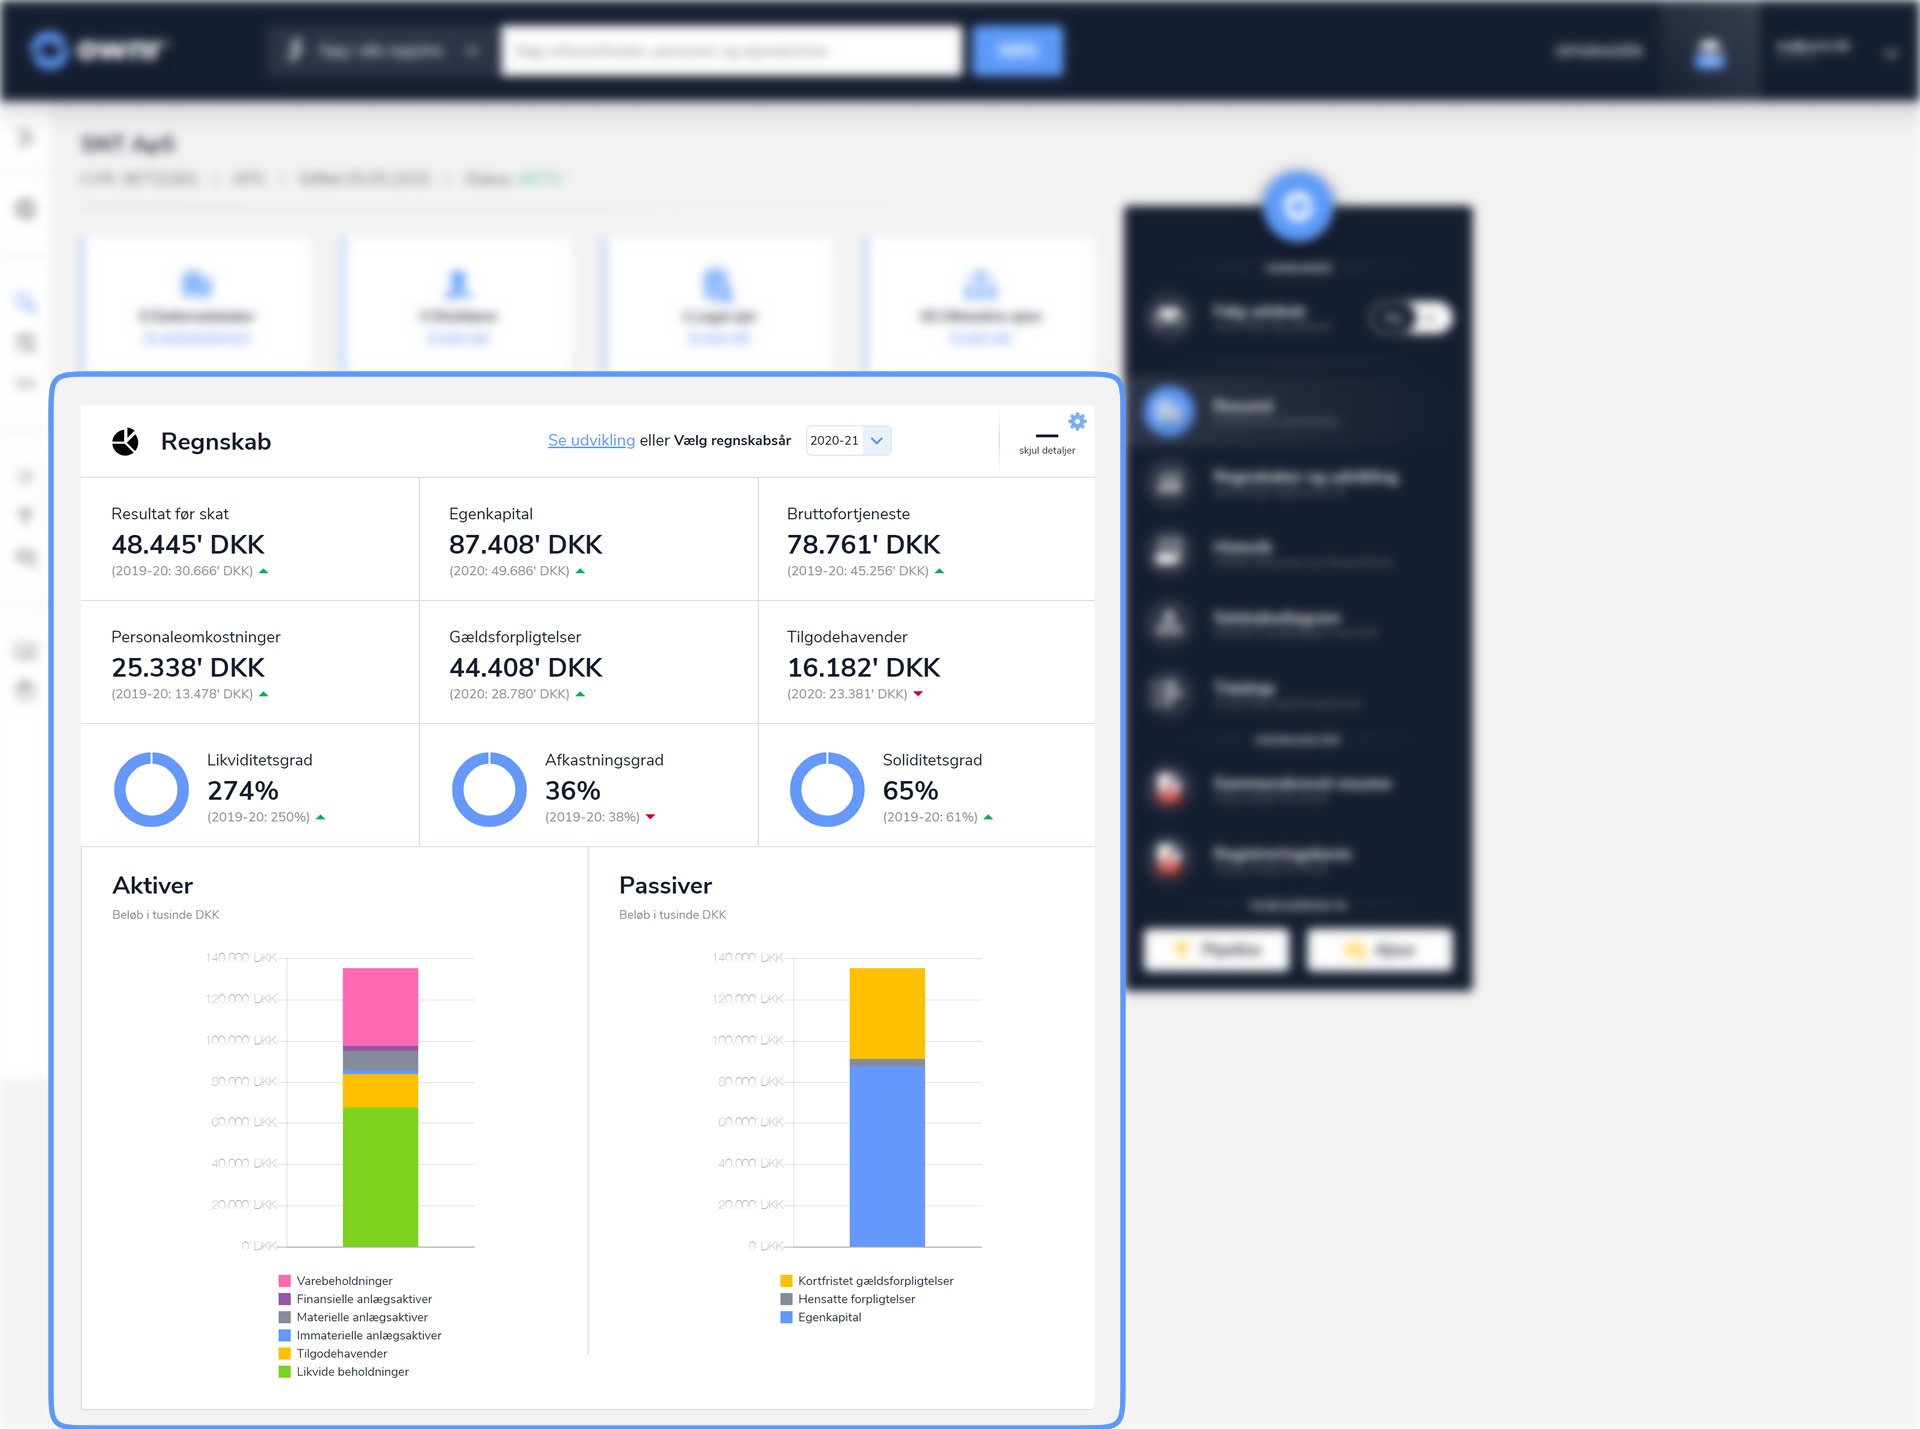Viewport: 1920px width, 1429px height.
Task: Click the value 25.338' DKK
Action: (188, 667)
